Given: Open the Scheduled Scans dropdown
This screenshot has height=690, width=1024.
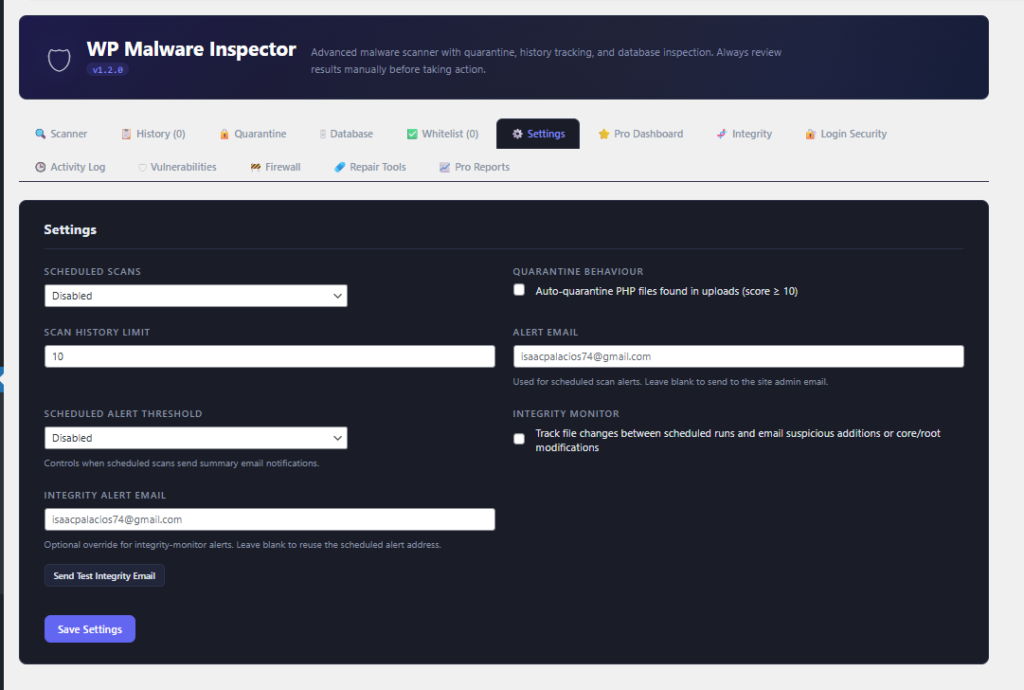Looking at the screenshot, I should (x=195, y=295).
